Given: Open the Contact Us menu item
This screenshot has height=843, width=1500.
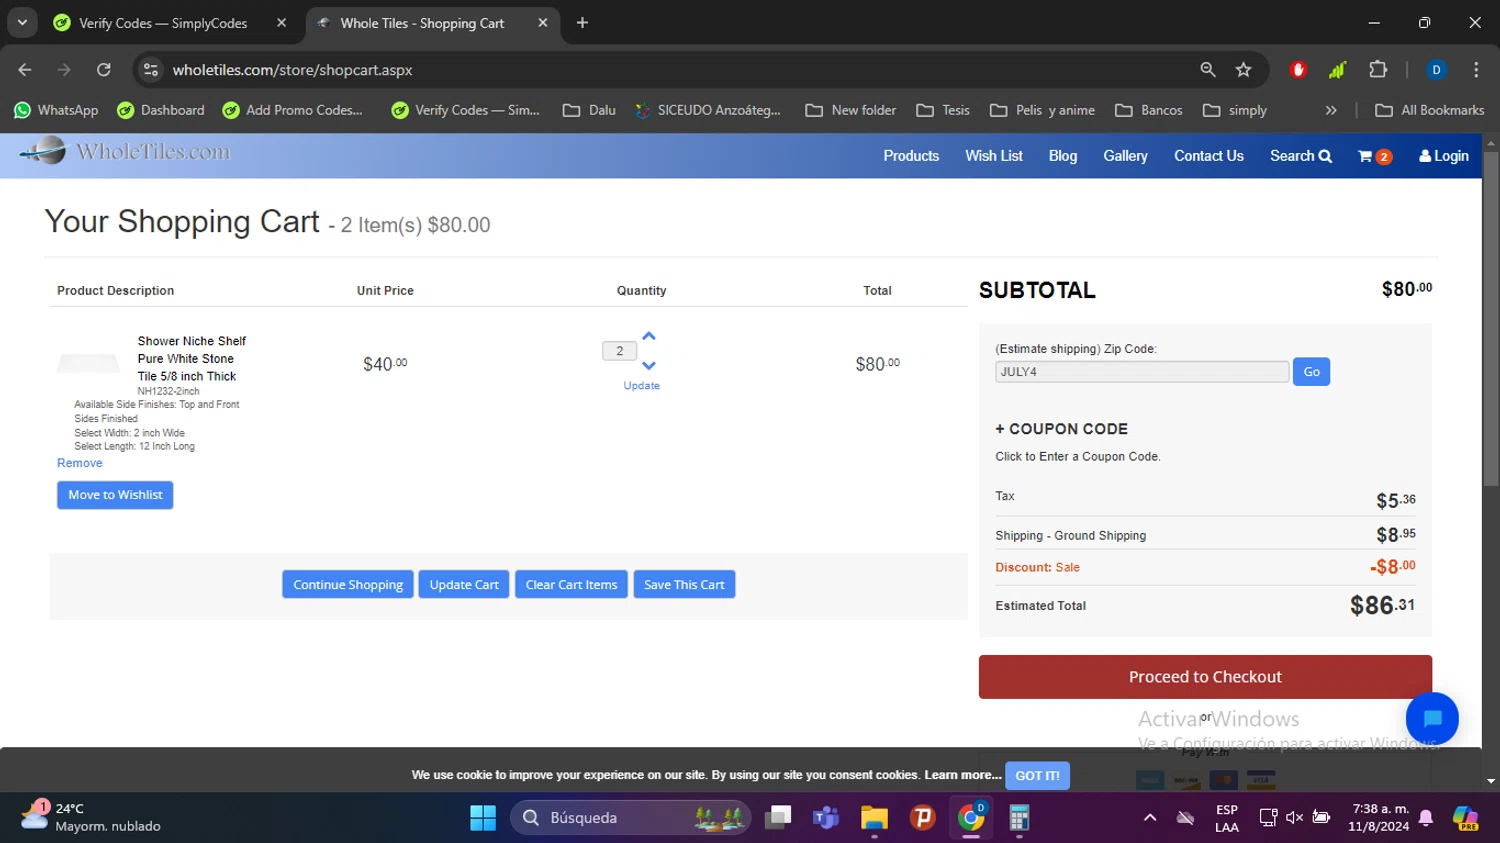Looking at the screenshot, I should (1209, 156).
